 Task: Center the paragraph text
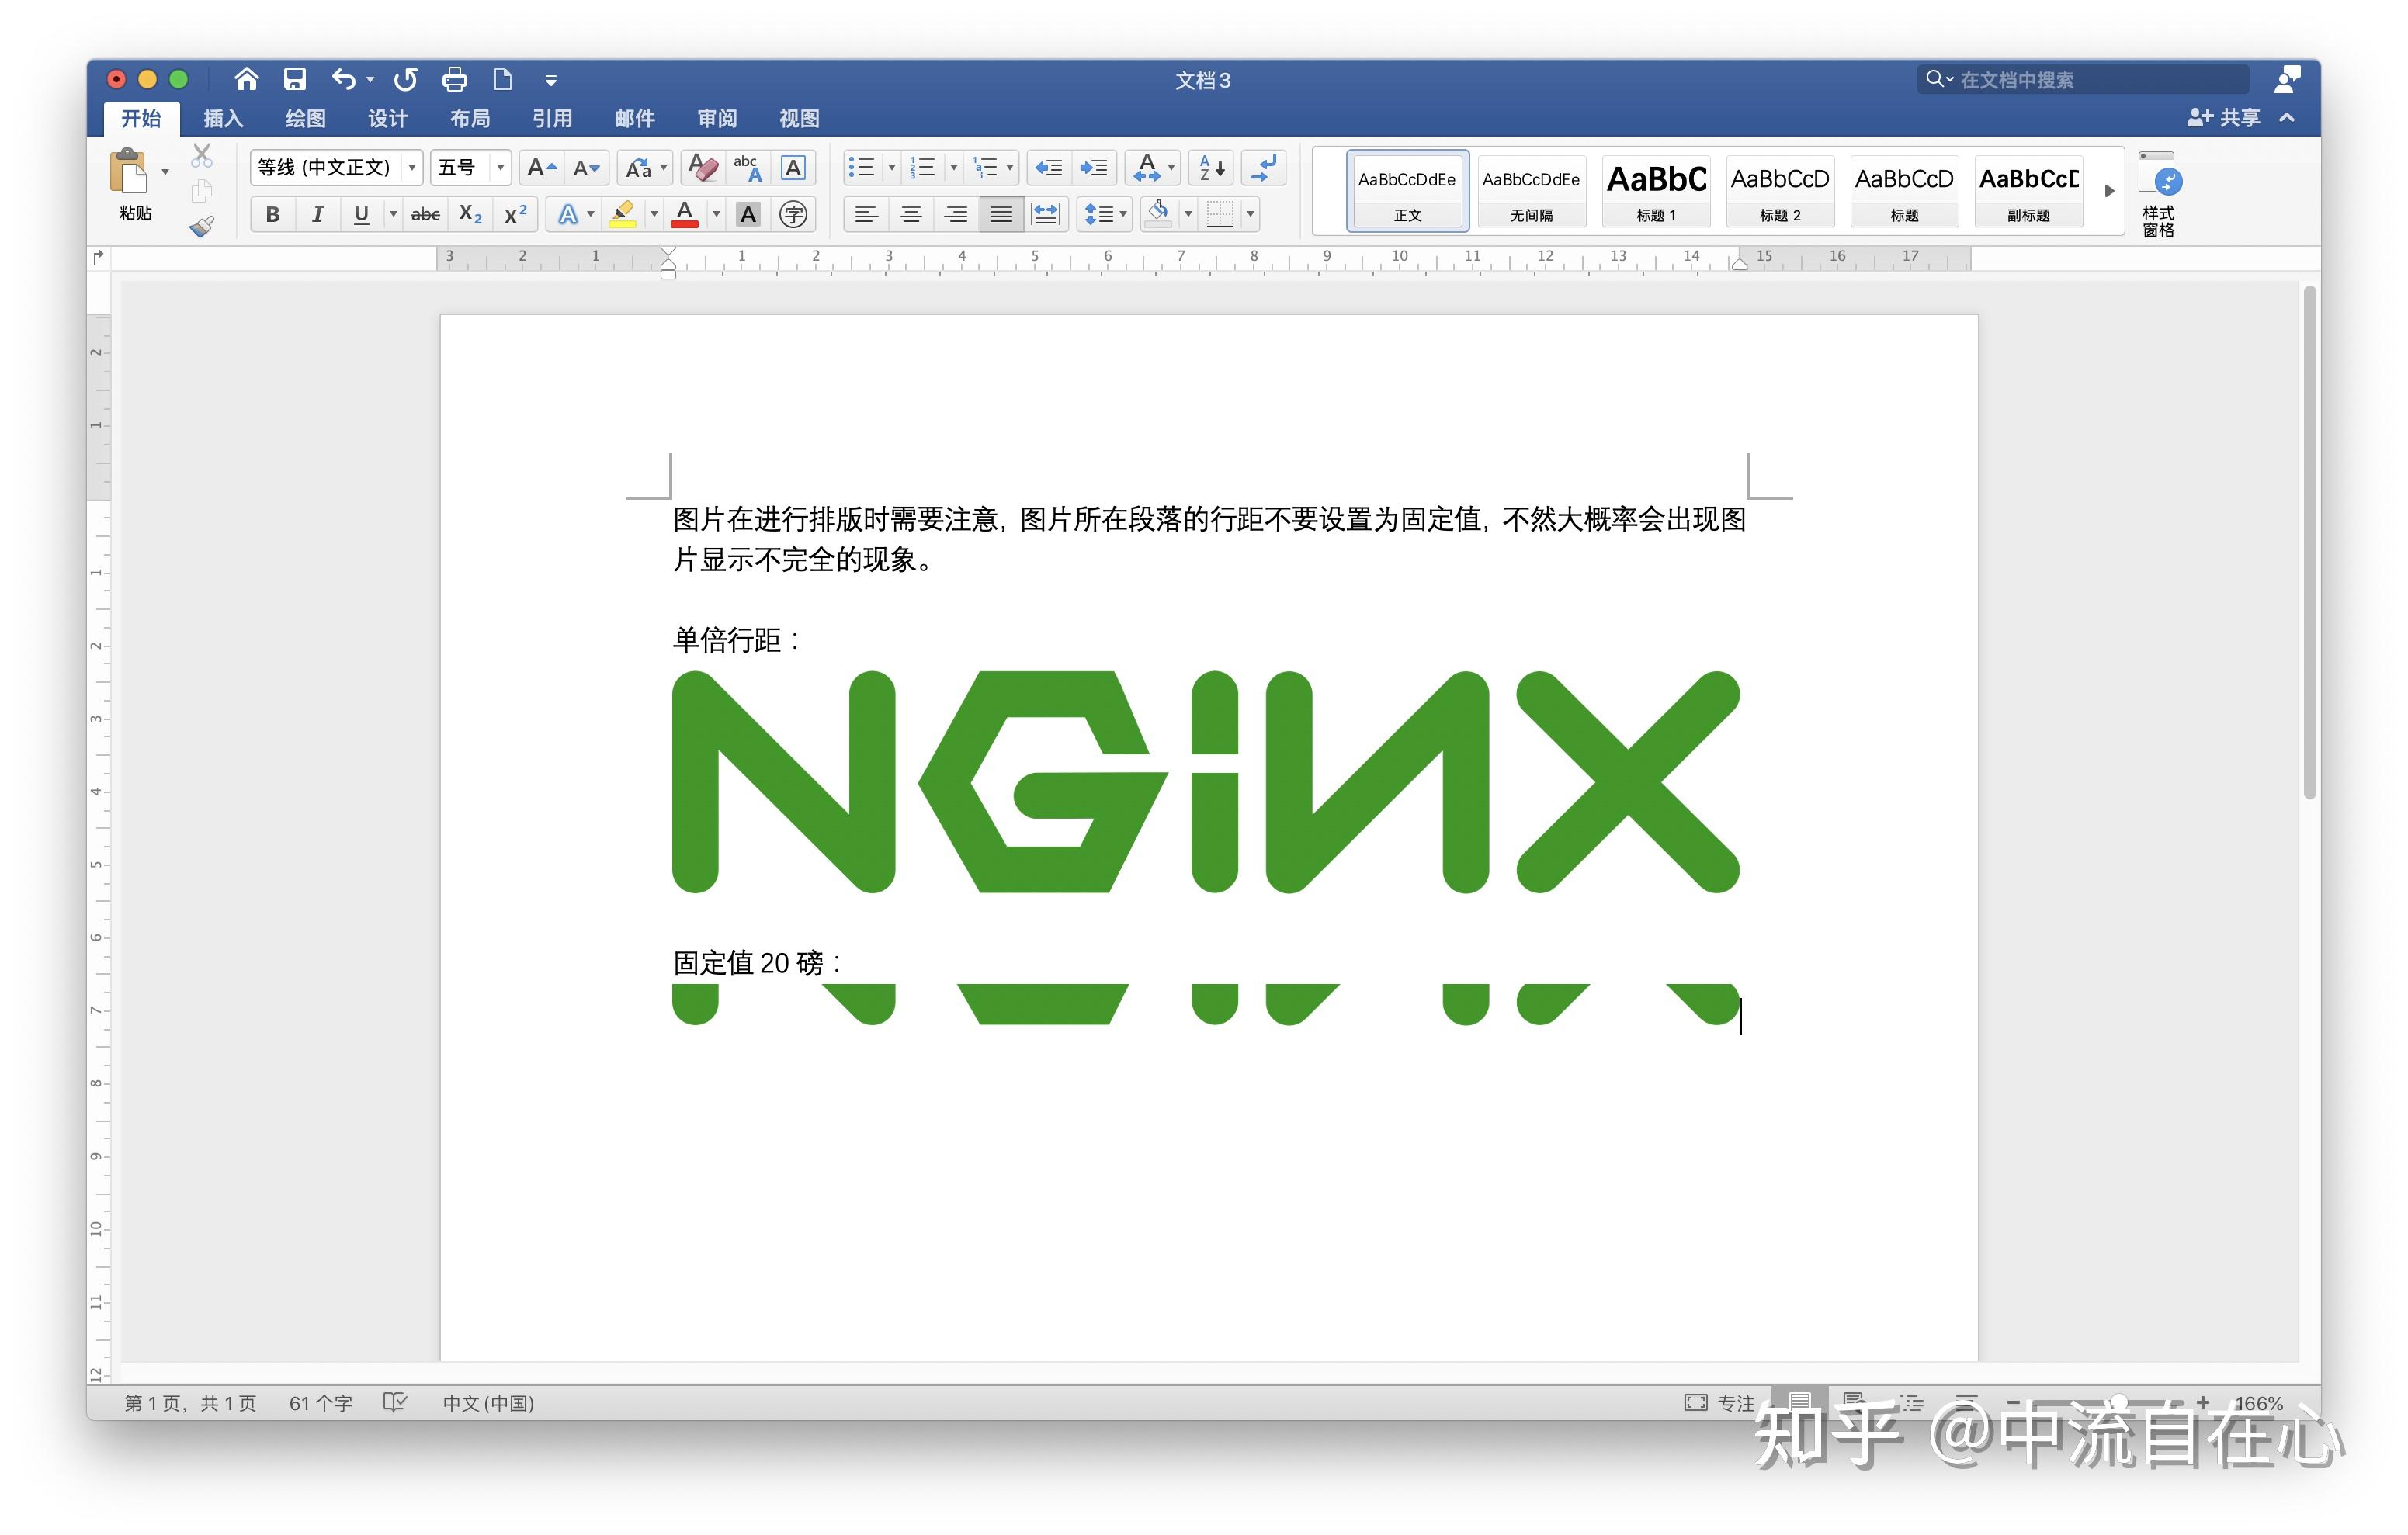tap(911, 214)
